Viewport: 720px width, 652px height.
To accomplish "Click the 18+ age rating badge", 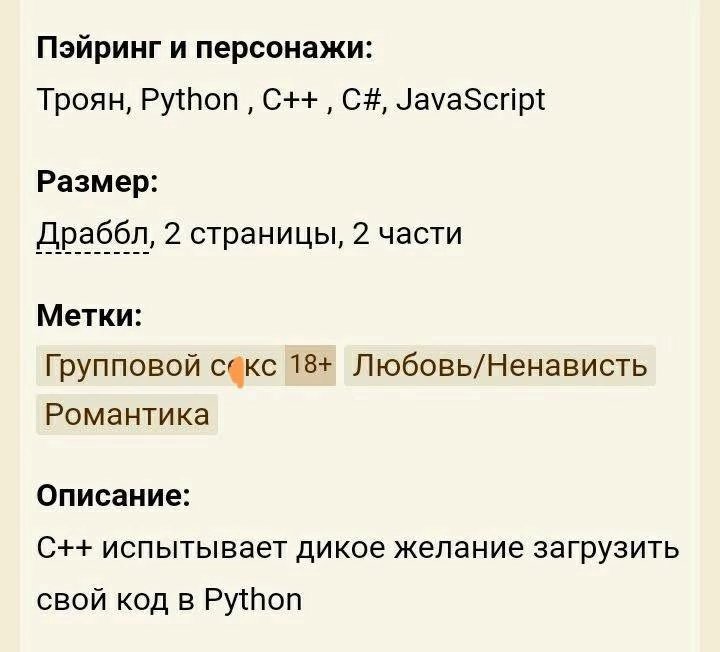I will pyautogui.click(x=310, y=366).
